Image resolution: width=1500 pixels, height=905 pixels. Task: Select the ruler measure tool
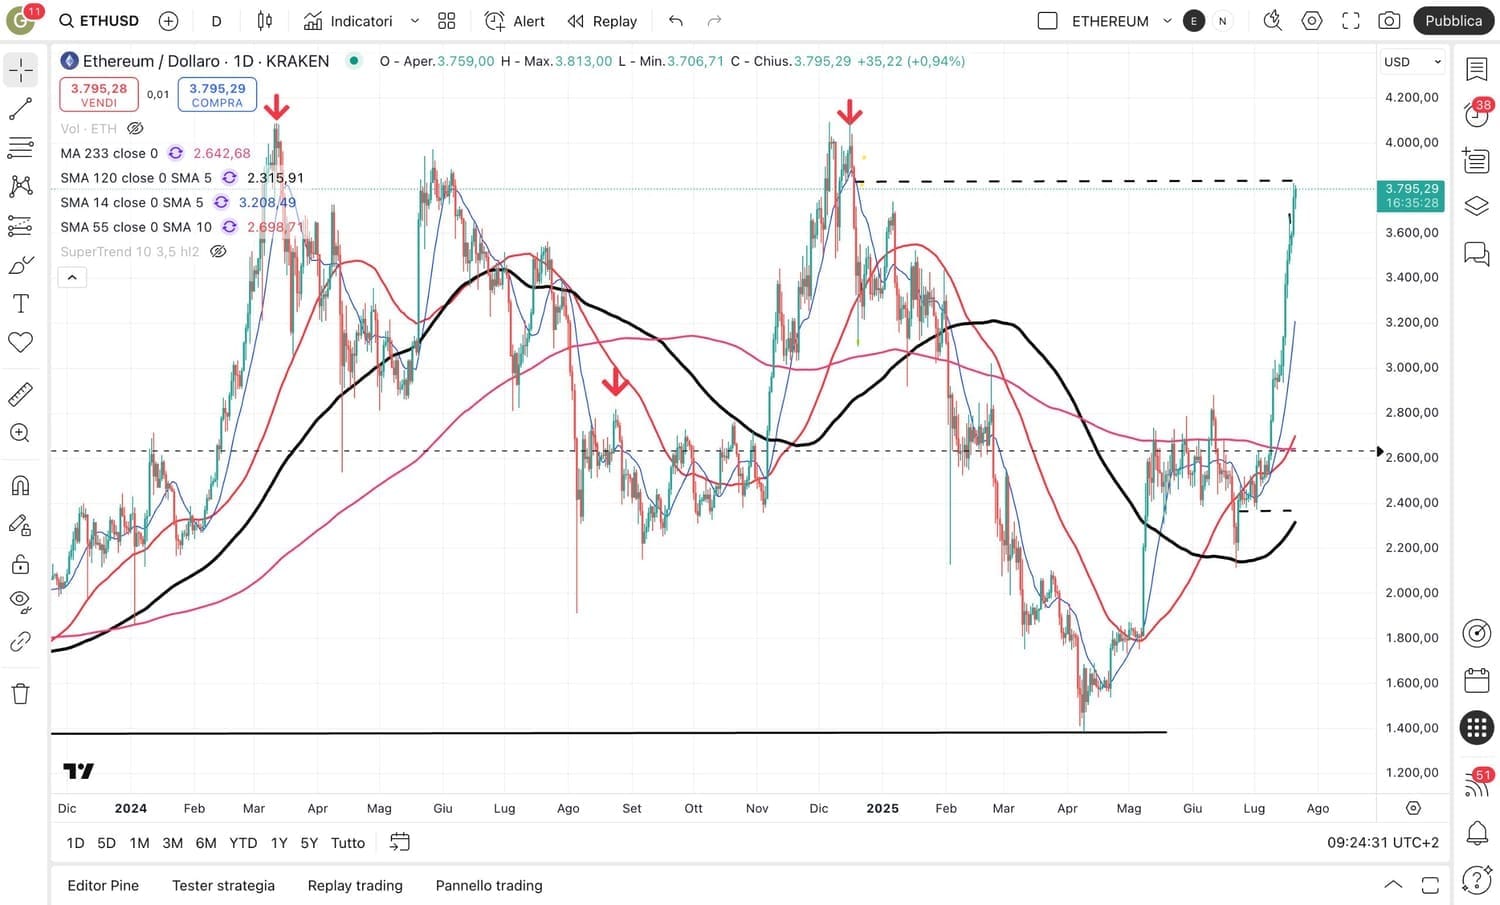(21, 395)
